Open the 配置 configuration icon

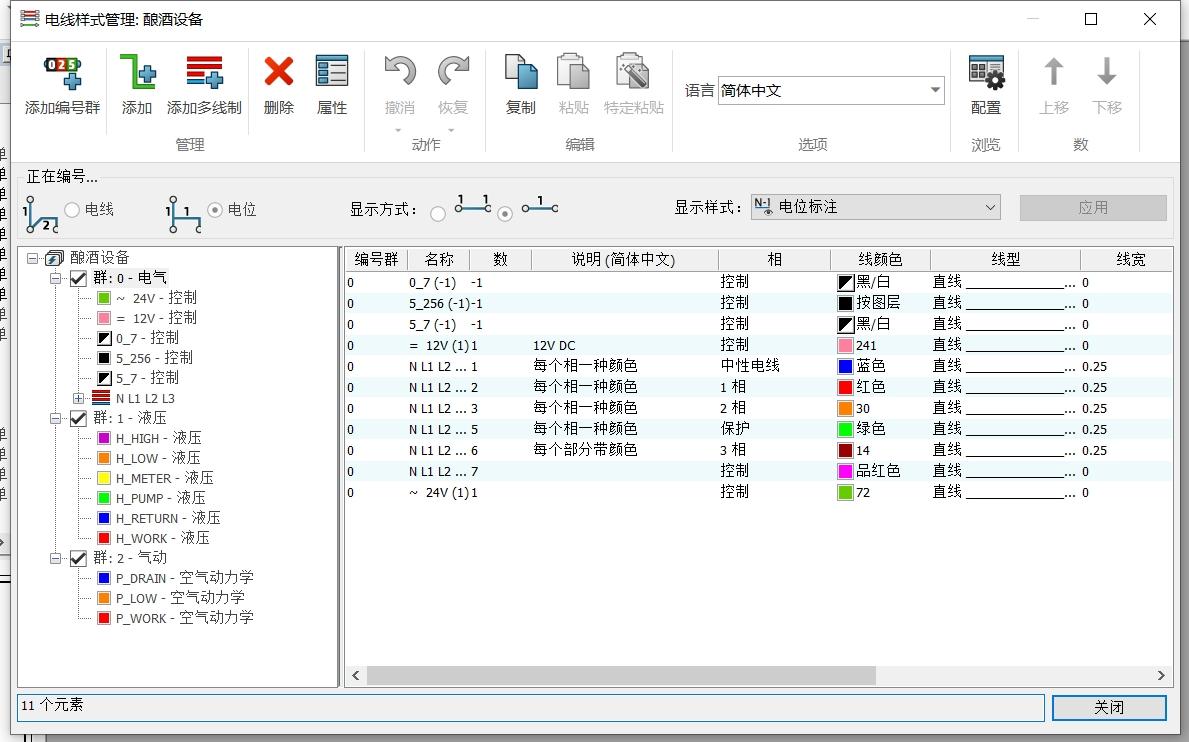click(986, 73)
